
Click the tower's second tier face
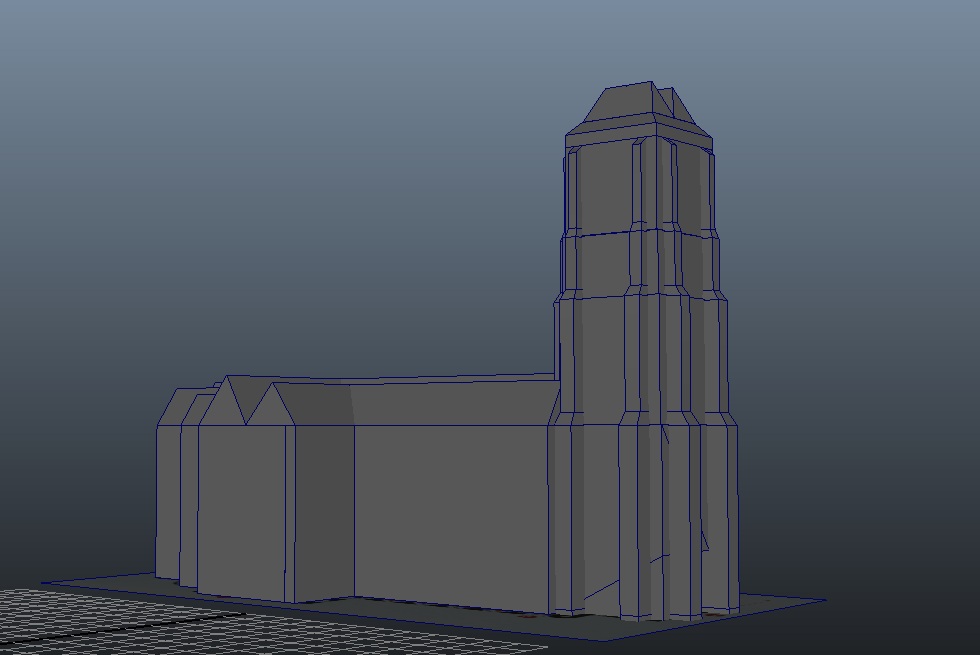(x=598, y=262)
